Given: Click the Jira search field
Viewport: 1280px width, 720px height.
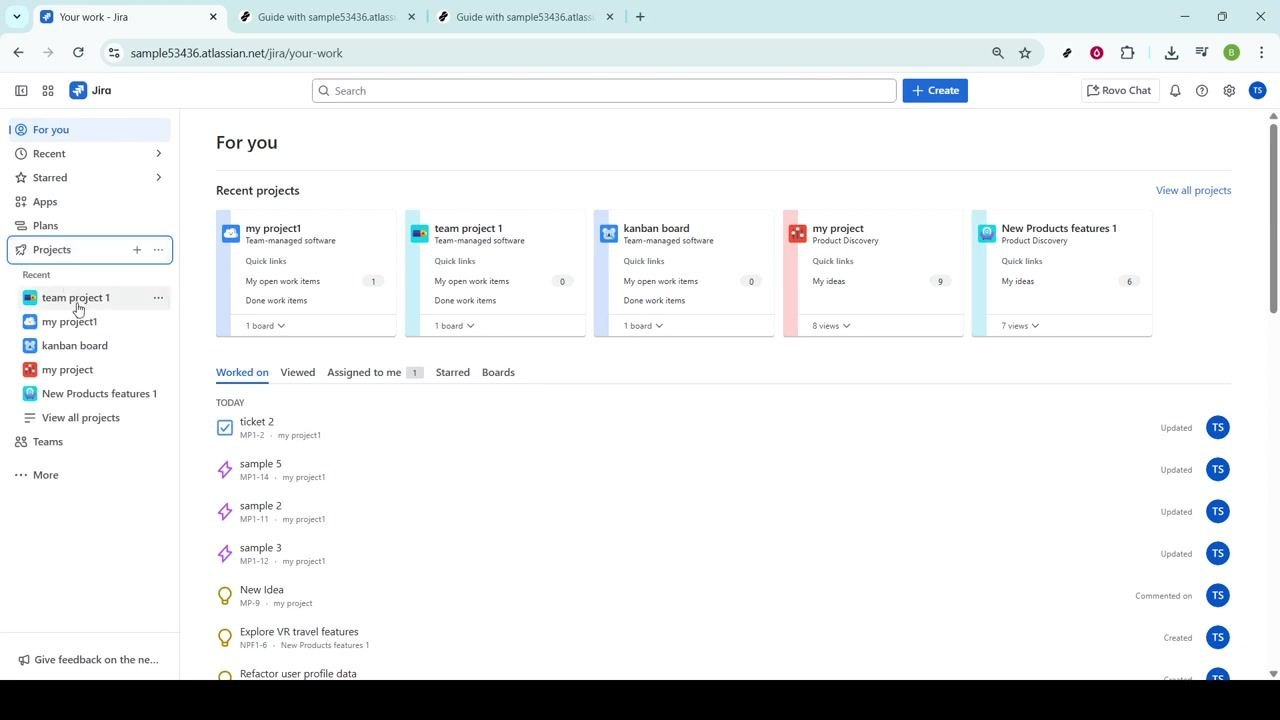Looking at the screenshot, I should pos(604,90).
